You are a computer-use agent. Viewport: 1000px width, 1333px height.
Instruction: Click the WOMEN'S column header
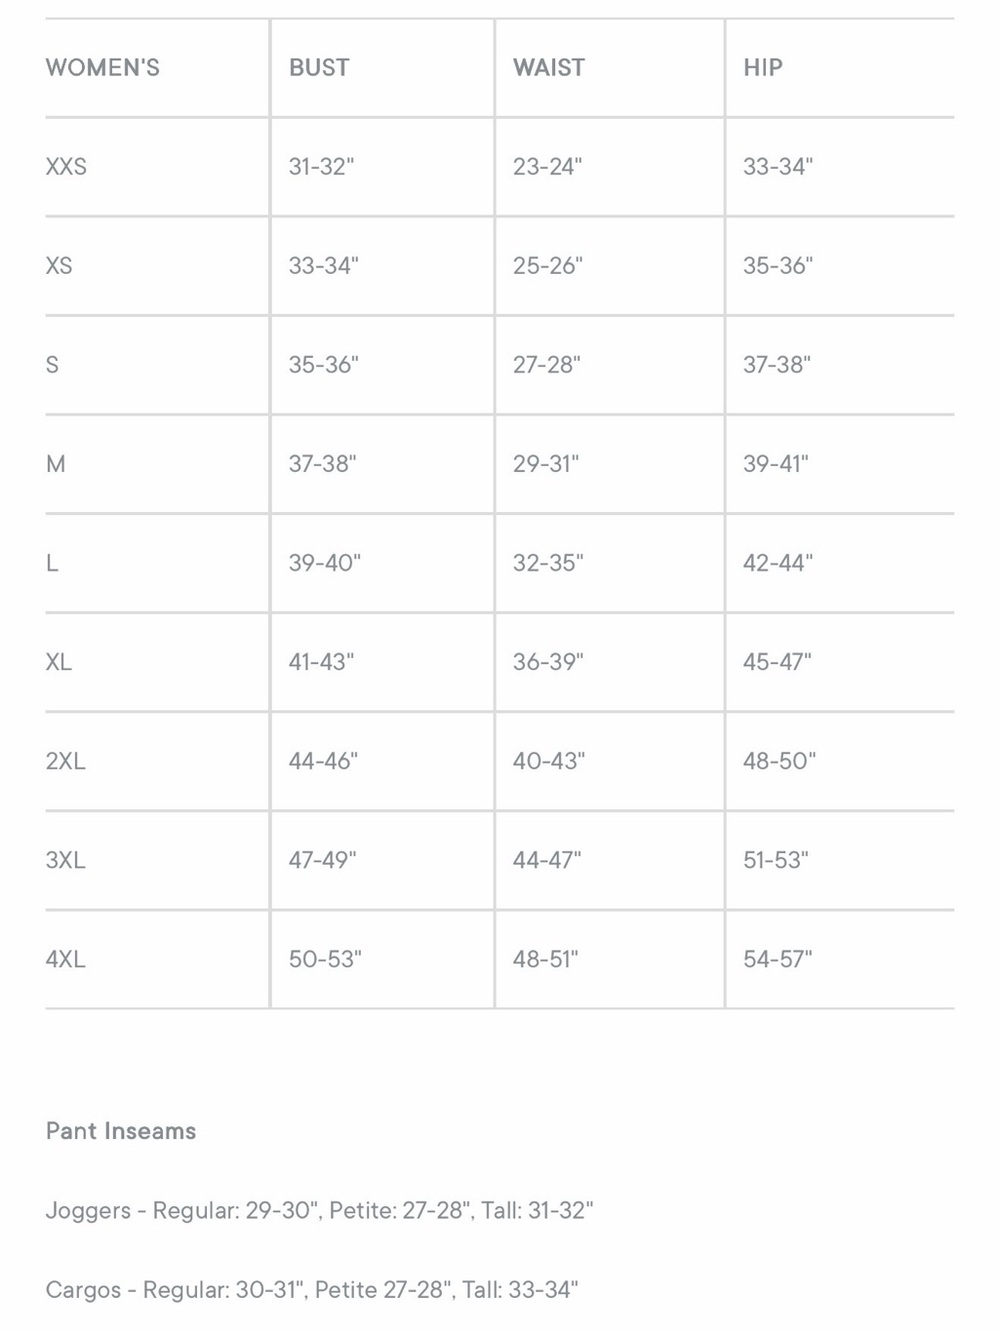[102, 68]
